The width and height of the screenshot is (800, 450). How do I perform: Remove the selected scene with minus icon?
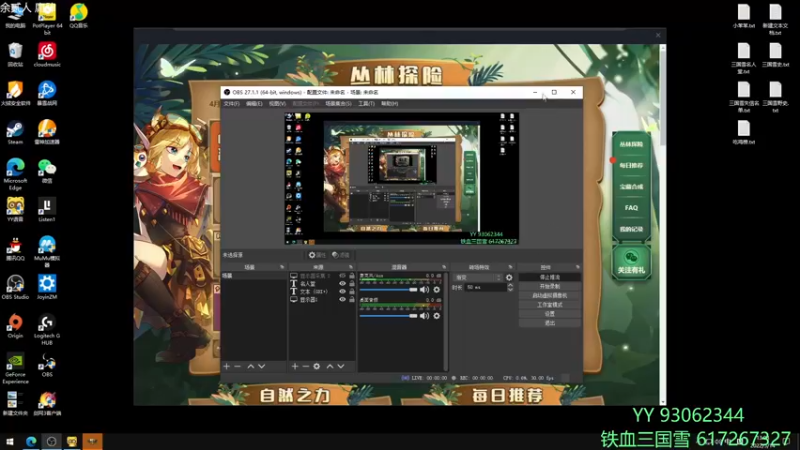[237, 366]
